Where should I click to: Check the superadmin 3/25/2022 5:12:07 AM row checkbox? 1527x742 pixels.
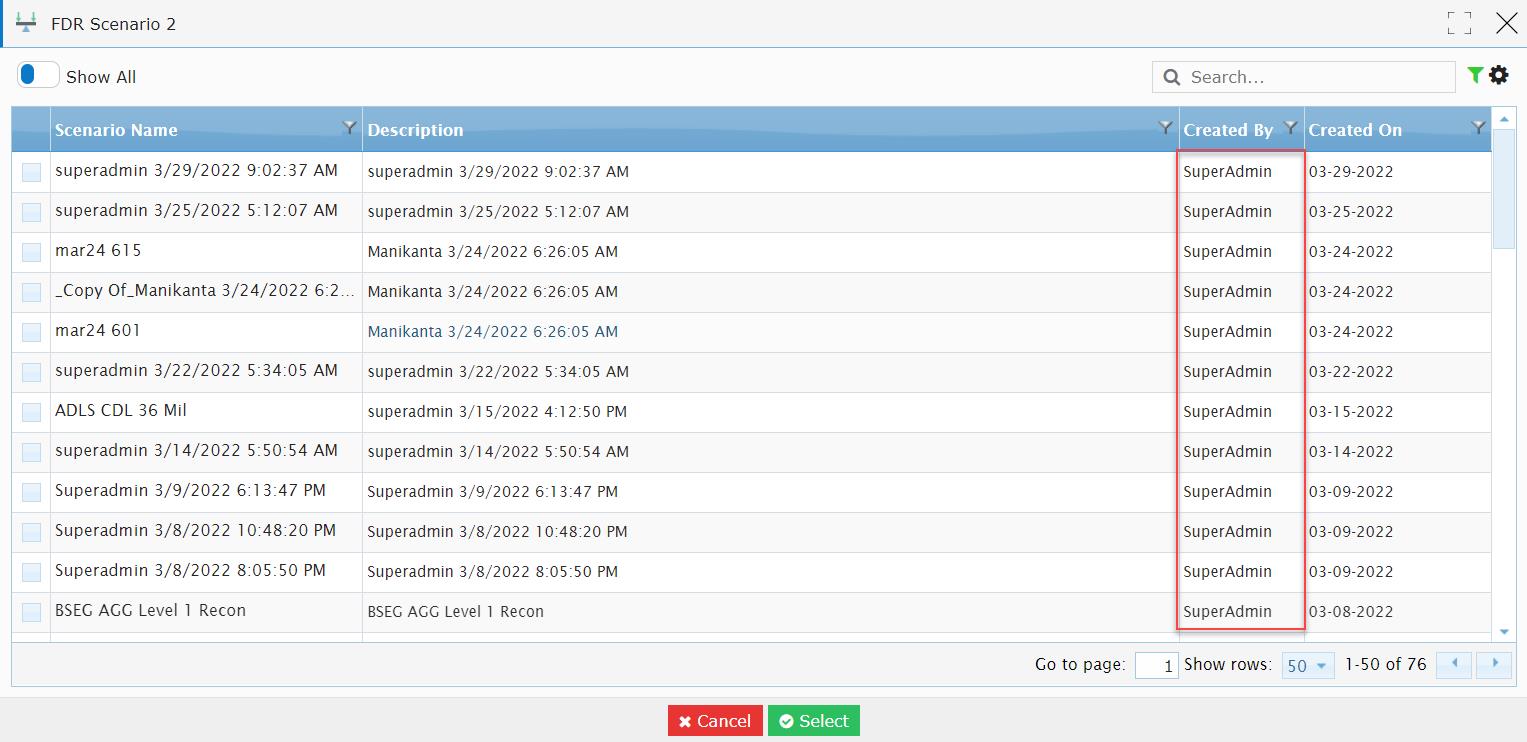31,212
